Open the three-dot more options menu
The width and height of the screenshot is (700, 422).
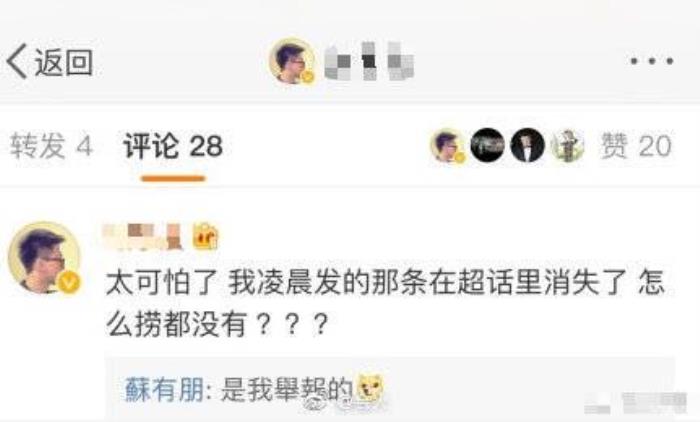tap(652, 61)
